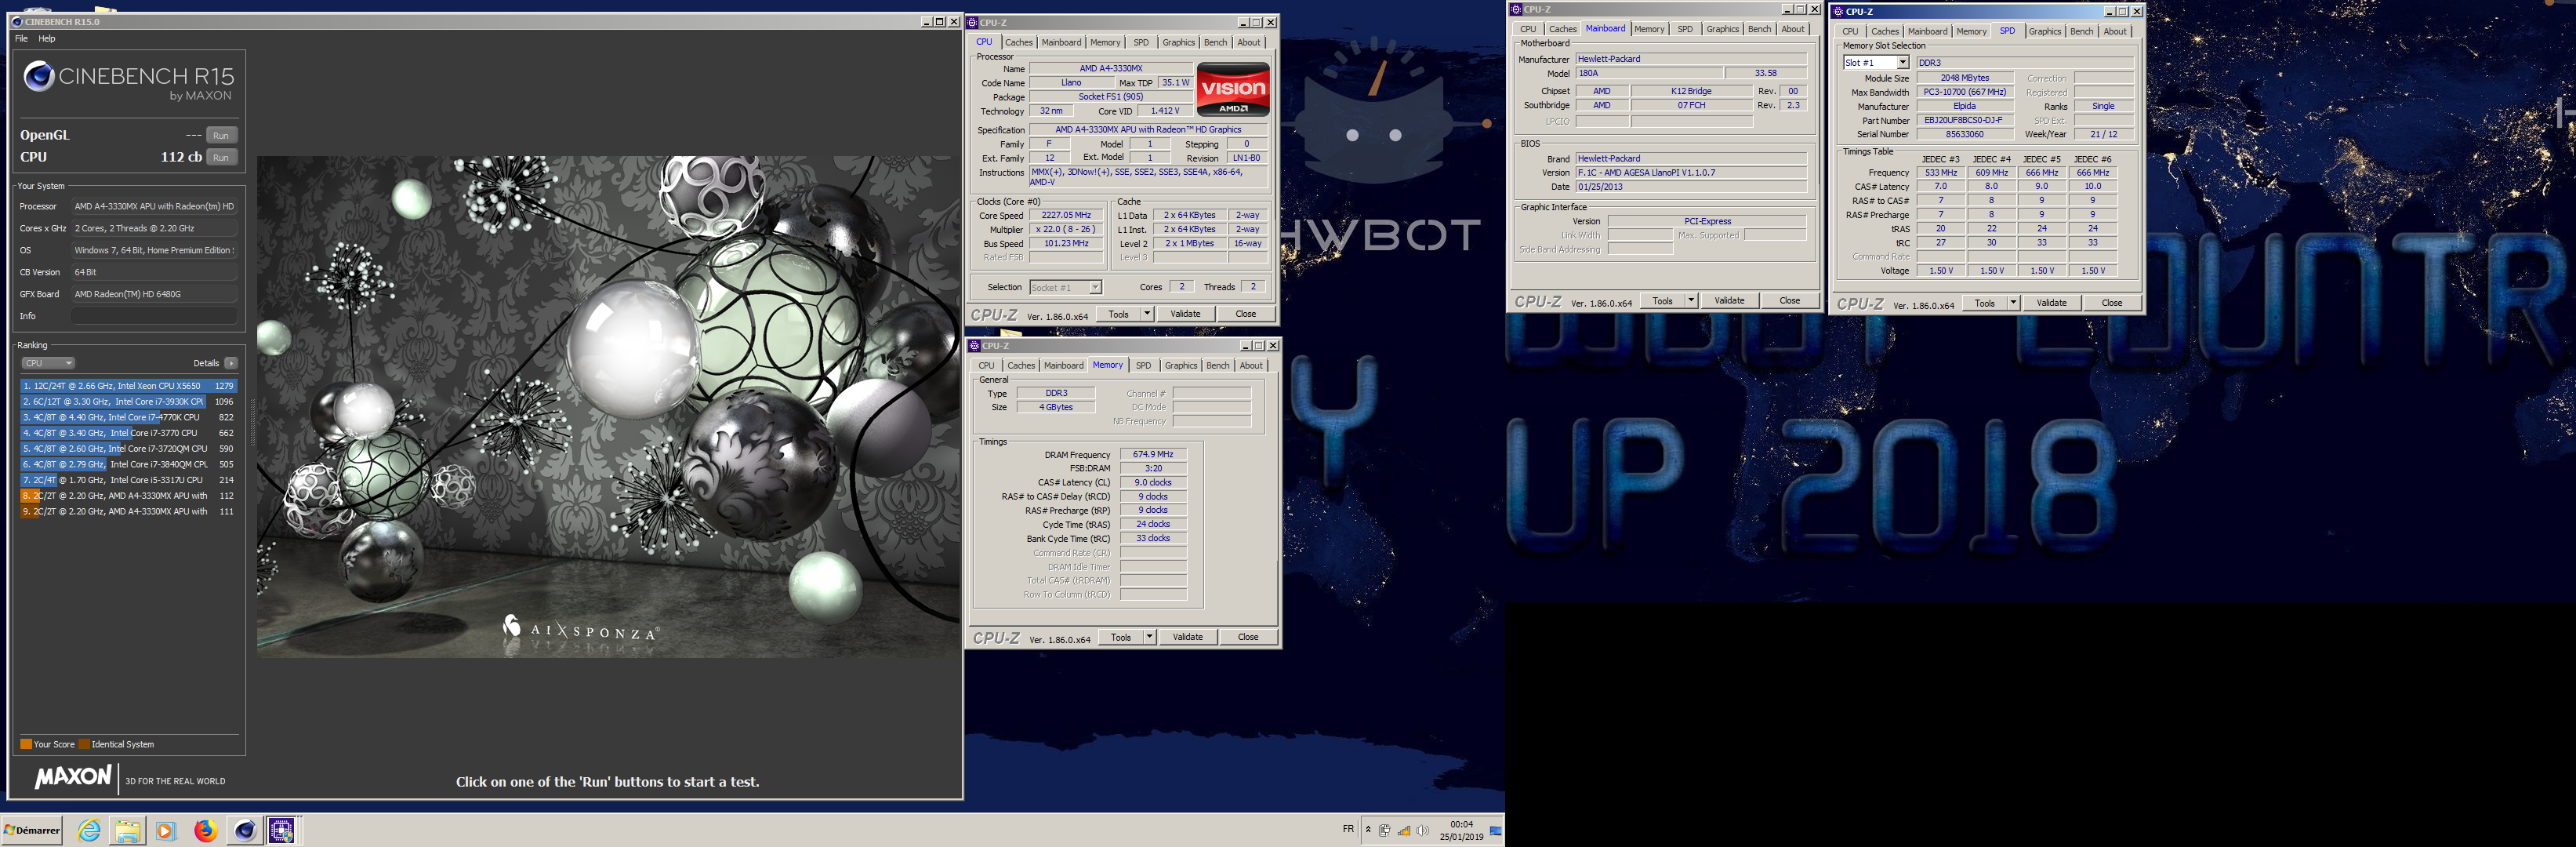Expand Tools dropdown arrow in CPU-Z Mainboard window

click(1691, 300)
